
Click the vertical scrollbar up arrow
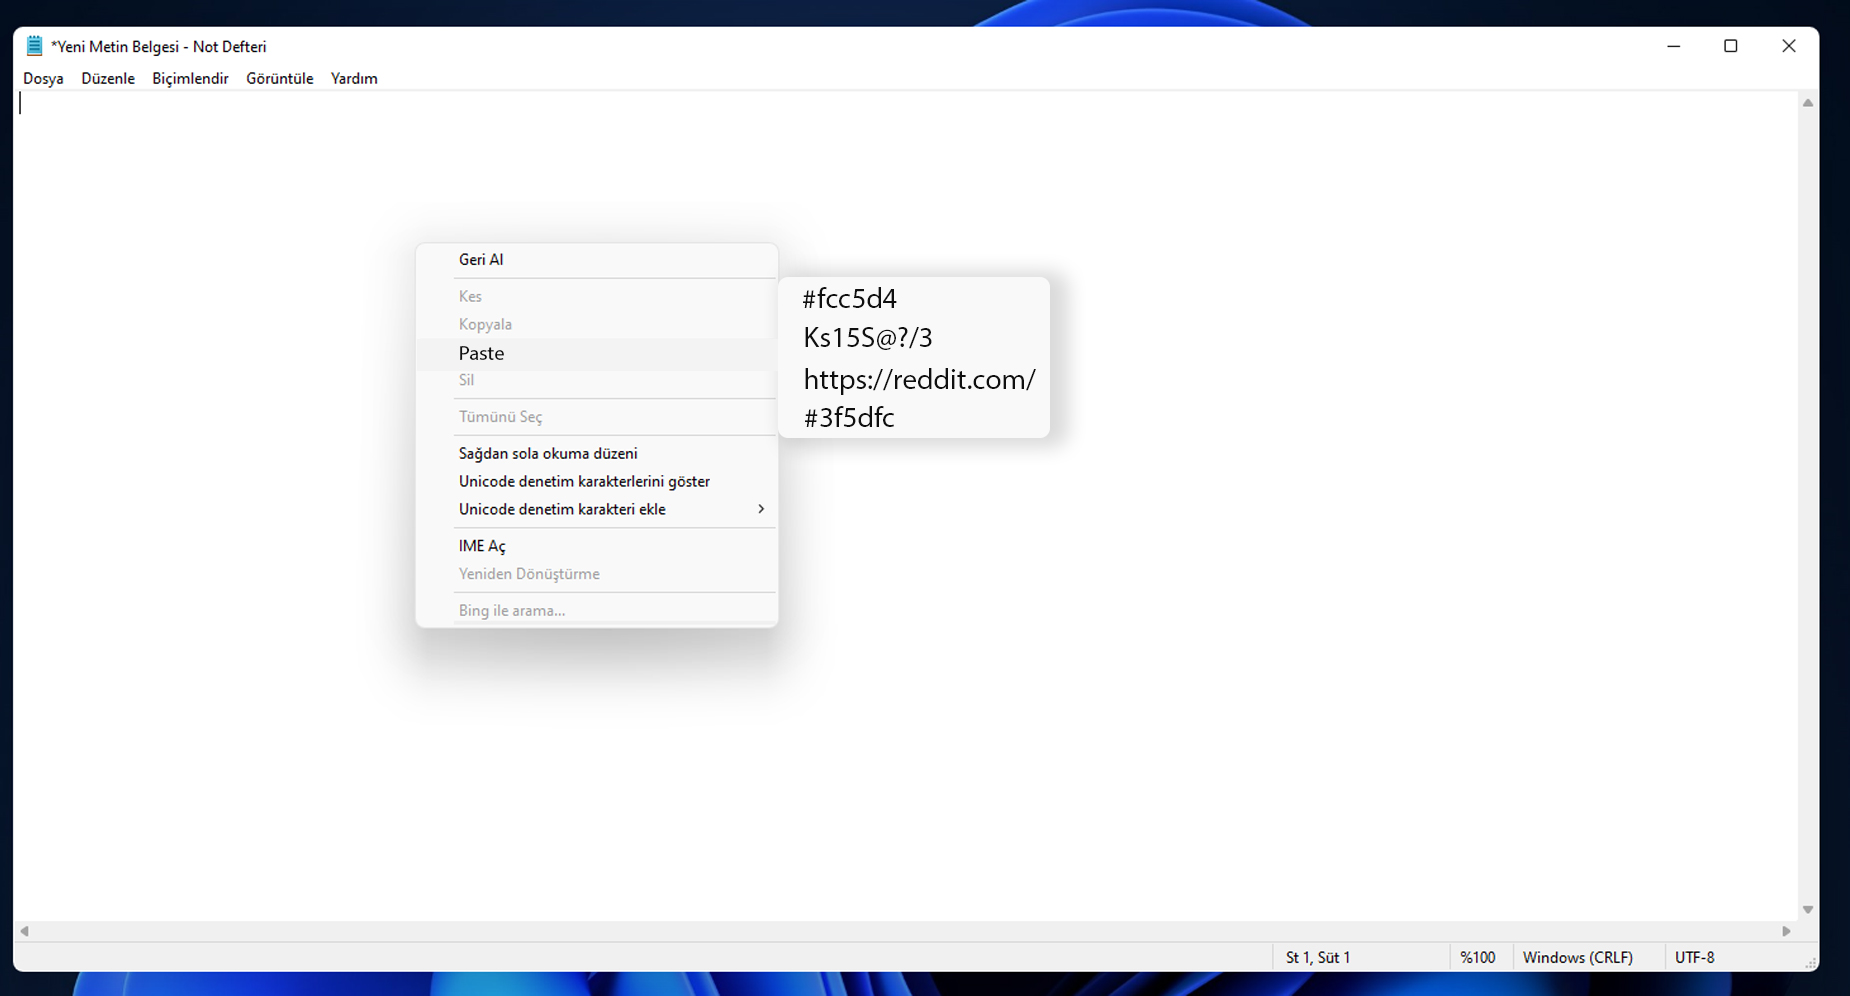[1808, 103]
